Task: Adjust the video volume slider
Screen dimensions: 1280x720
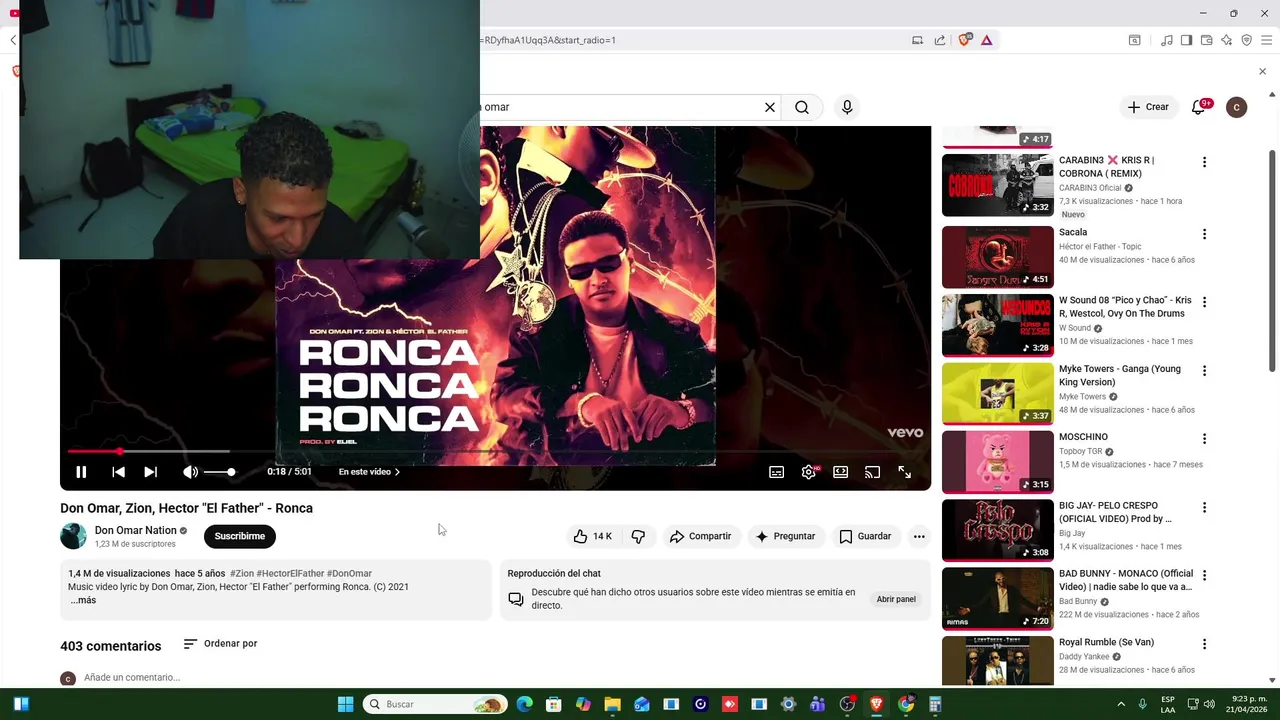Action: [x=219, y=472]
